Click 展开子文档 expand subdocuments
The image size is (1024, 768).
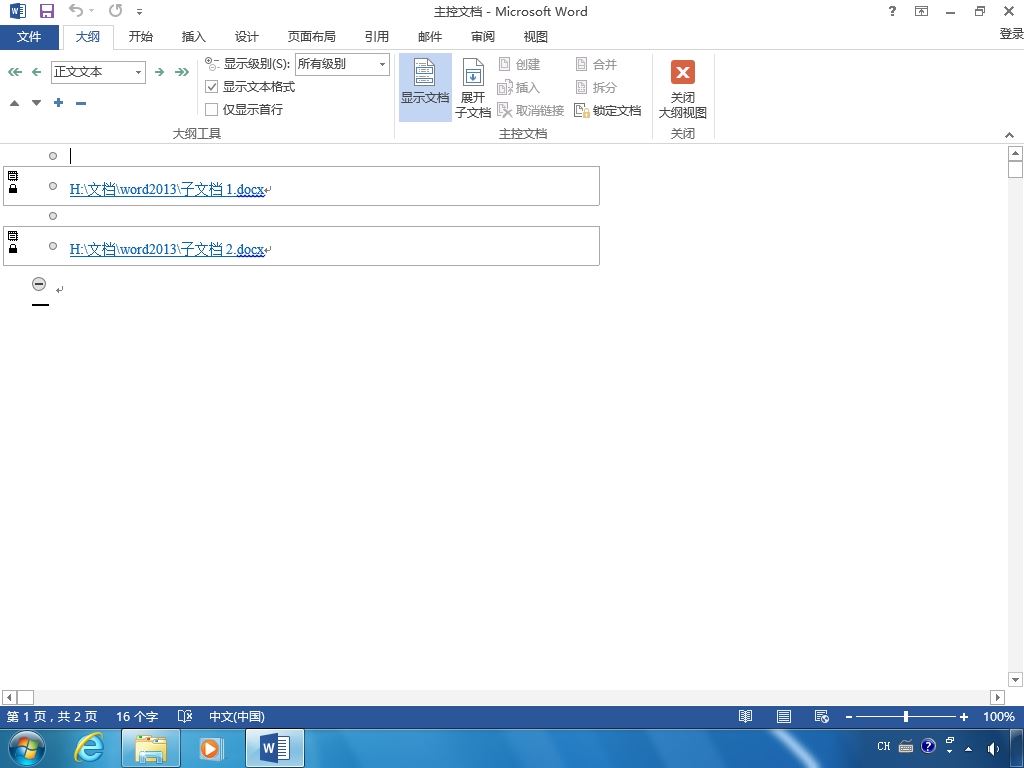coord(473,88)
